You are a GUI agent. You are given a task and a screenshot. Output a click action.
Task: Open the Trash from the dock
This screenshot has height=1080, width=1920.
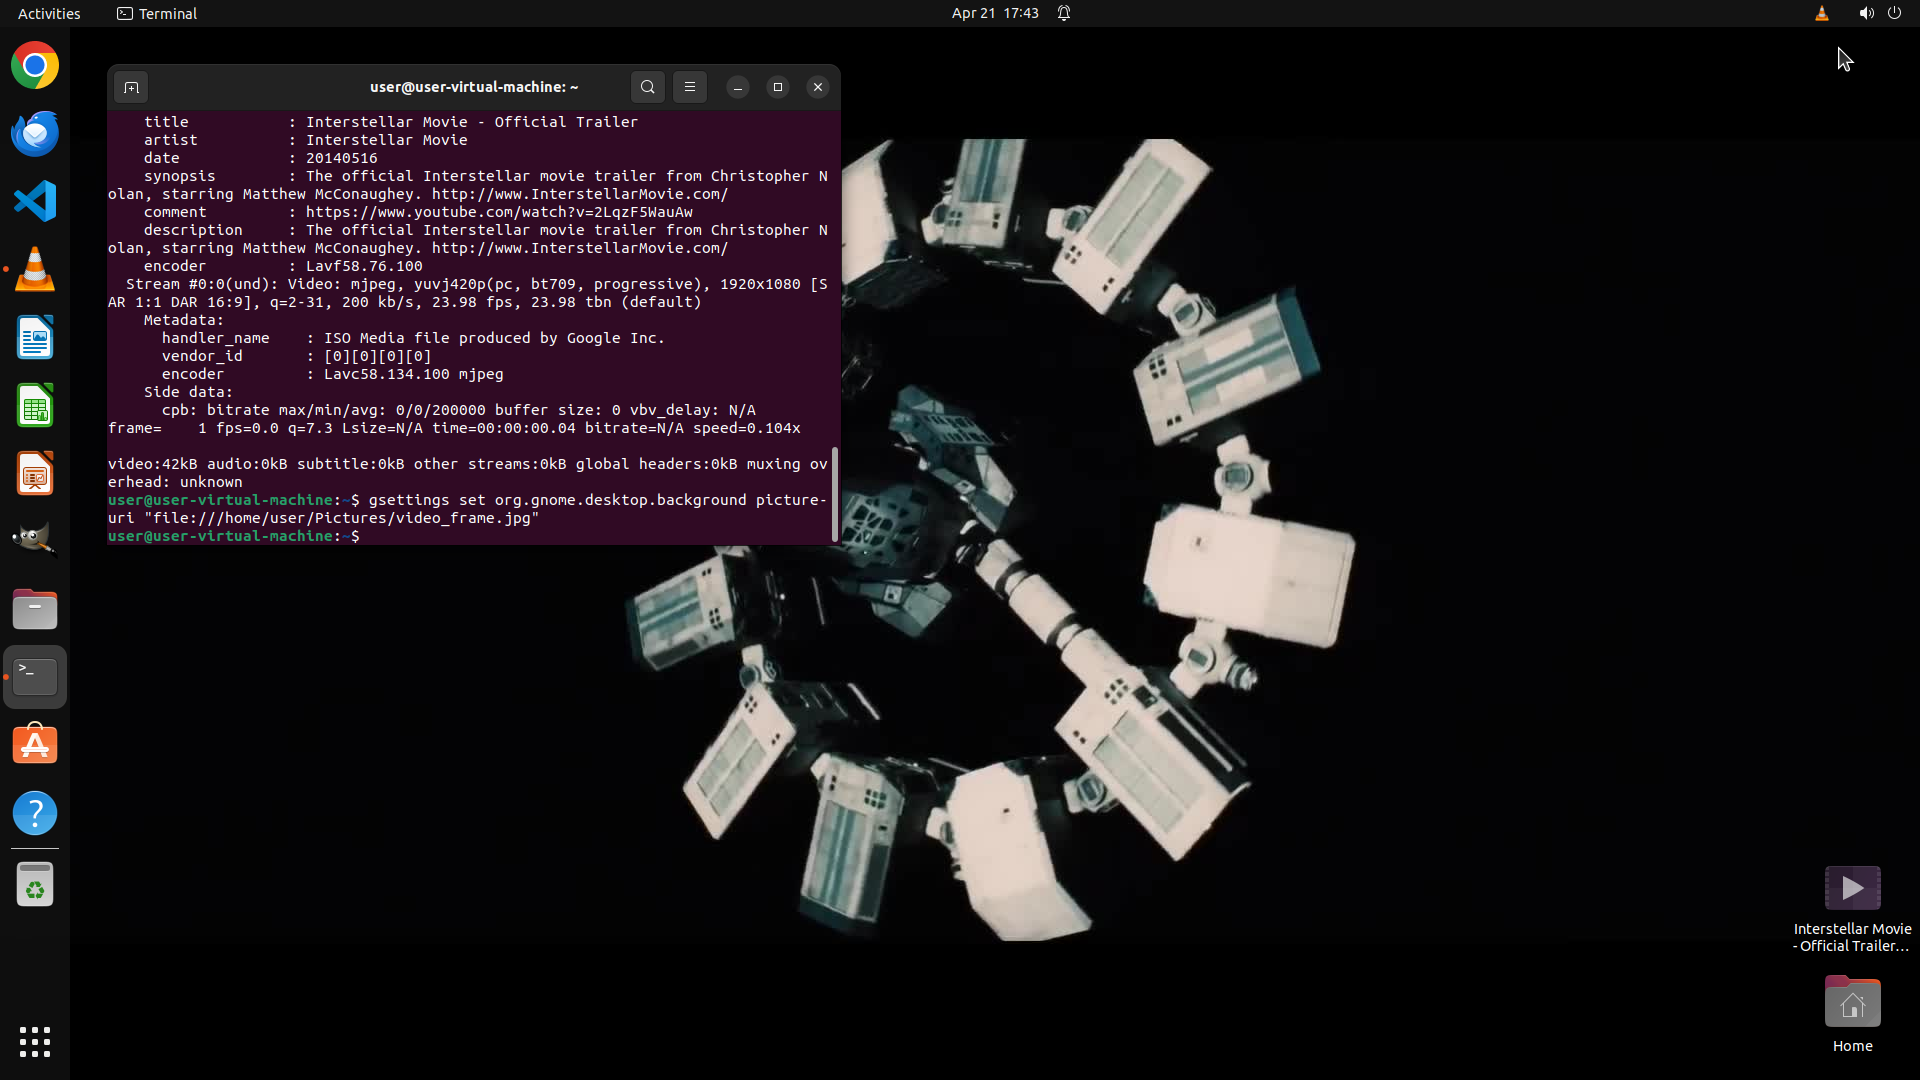pyautogui.click(x=35, y=885)
